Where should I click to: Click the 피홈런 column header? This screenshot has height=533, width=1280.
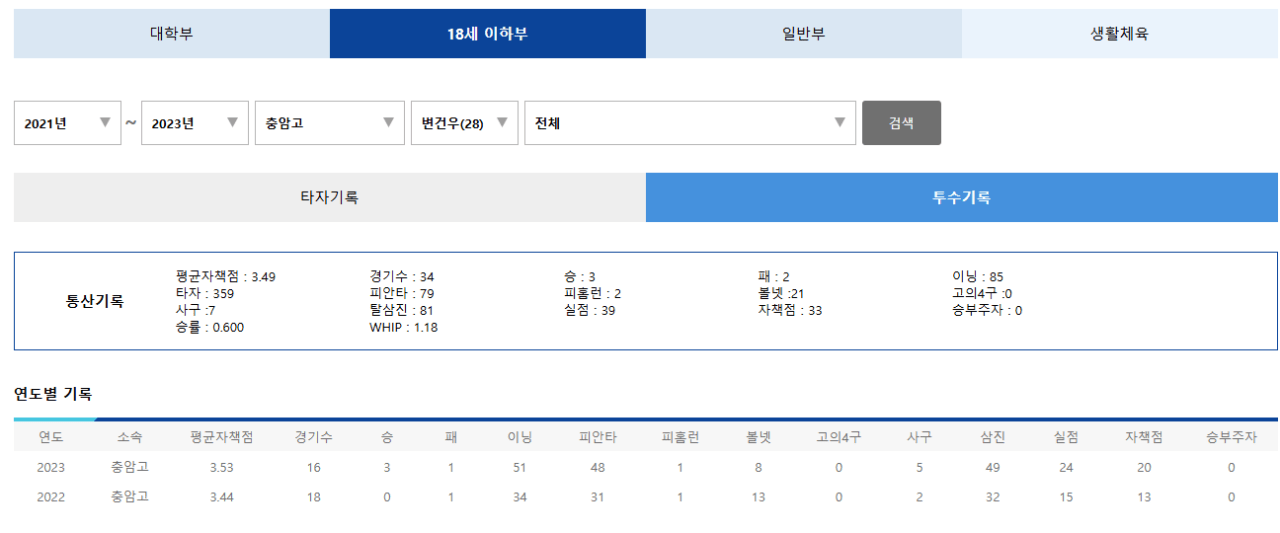(x=681, y=437)
